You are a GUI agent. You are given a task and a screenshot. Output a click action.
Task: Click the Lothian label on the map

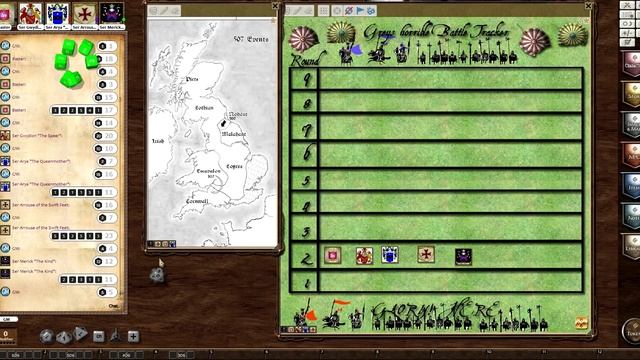click(204, 108)
